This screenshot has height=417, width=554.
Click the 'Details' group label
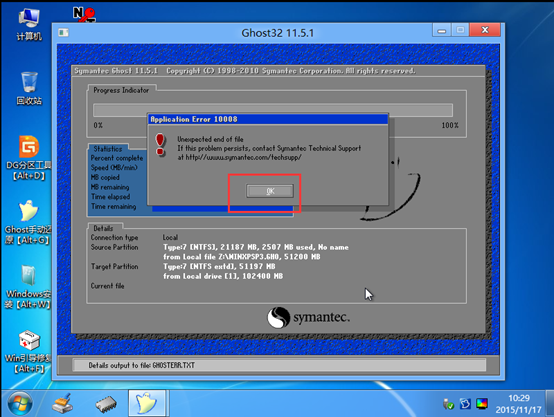tap(103, 228)
